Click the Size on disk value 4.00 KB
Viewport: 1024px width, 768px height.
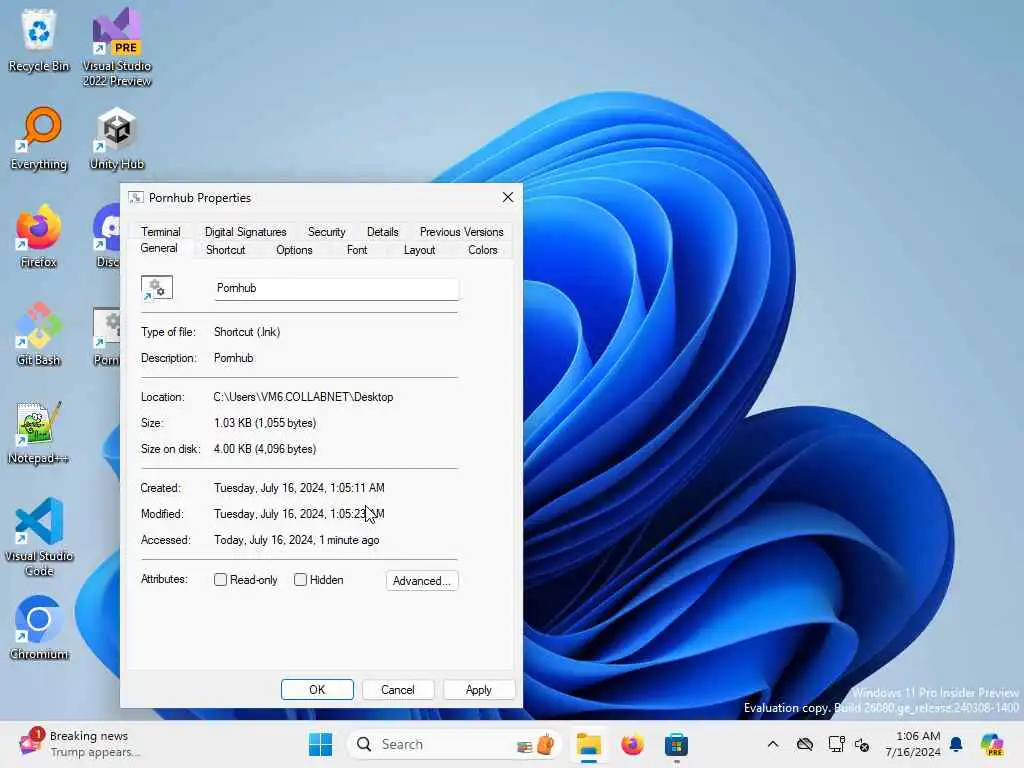coord(265,449)
